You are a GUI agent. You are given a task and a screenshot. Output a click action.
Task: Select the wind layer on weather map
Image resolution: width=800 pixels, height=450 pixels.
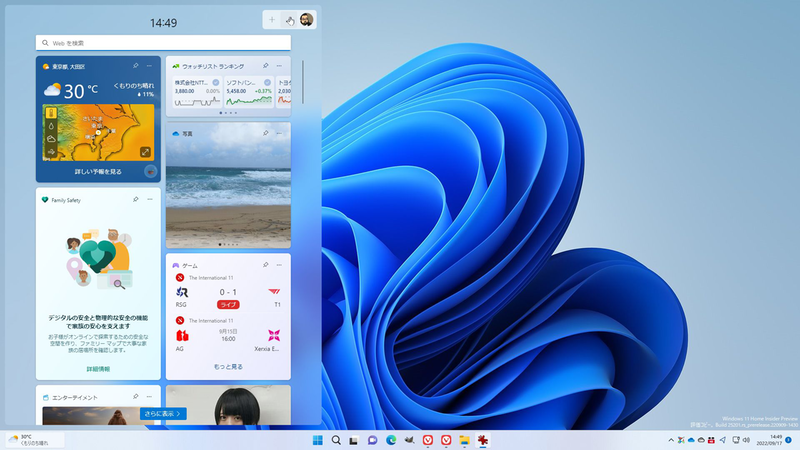50,152
